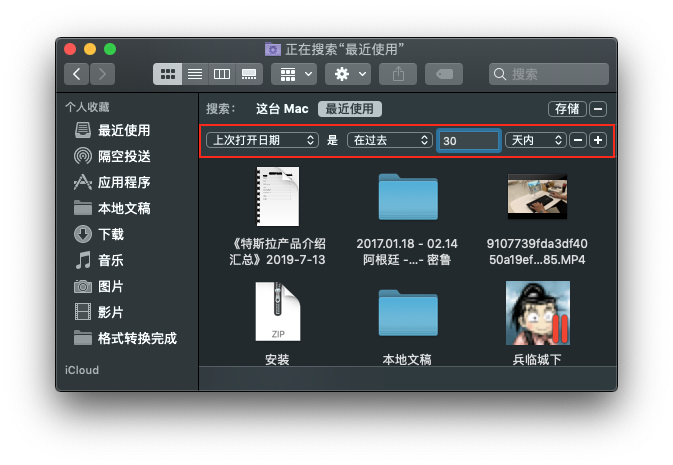Open 音乐 in the sidebar
The width and height of the screenshot is (673, 465).
click(x=100, y=260)
